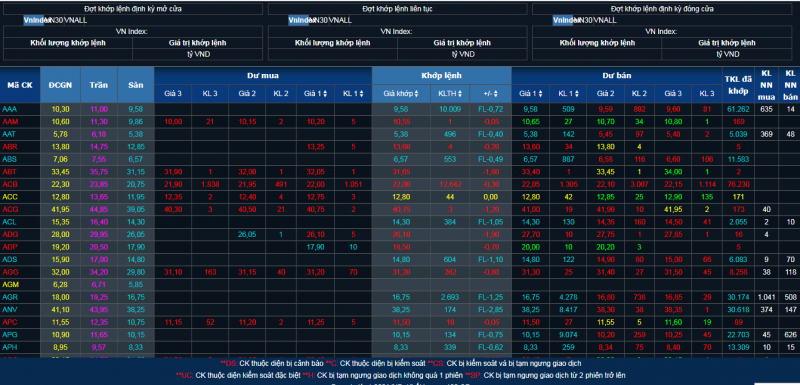The height and width of the screenshot is (385, 800).
Task: Sort Dư mua KL 1 column arrows
Action: click(x=362, y=94)
